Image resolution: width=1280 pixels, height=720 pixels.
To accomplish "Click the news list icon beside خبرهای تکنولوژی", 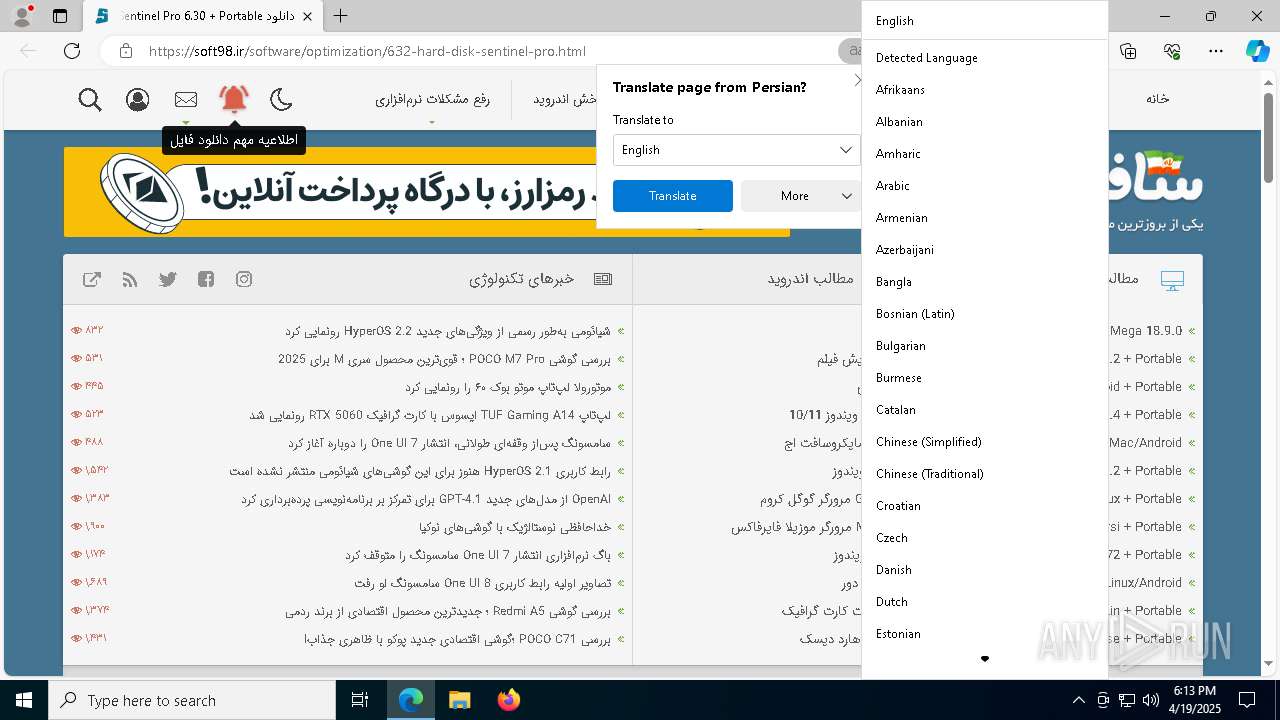I will (603, 279).
